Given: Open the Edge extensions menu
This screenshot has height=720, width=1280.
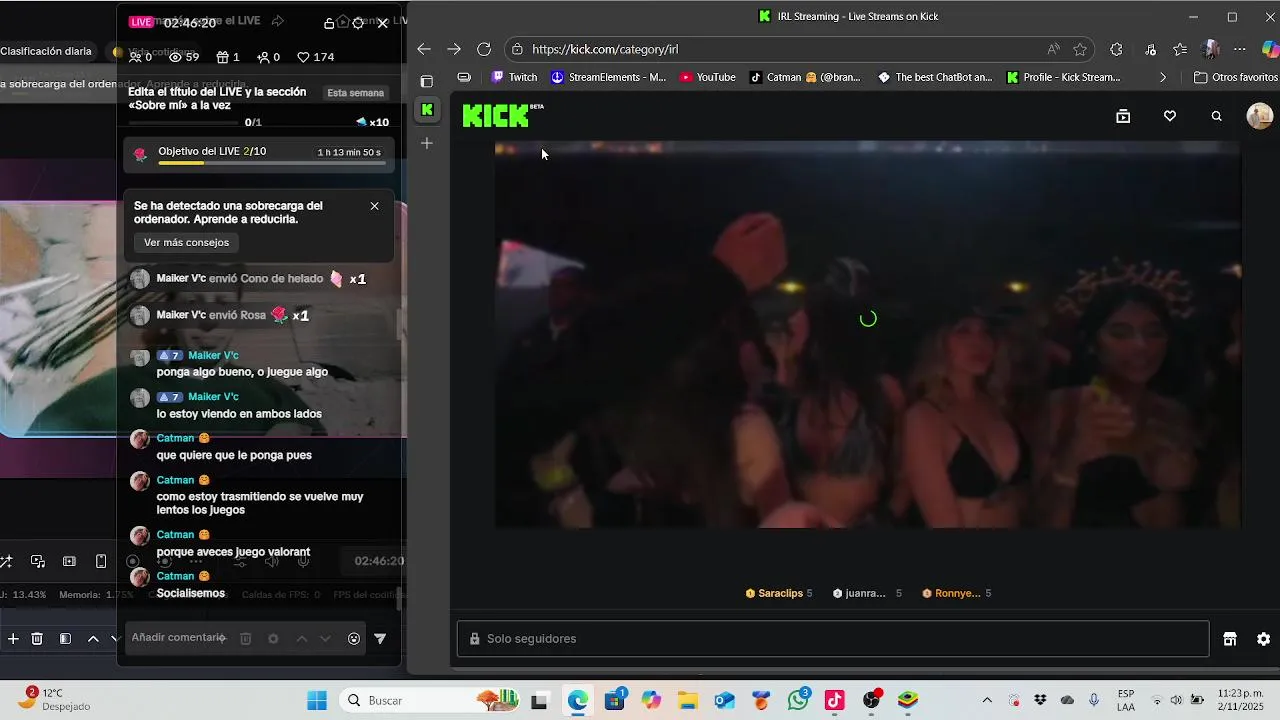Looking at the screenshot, I should click(x=1117, y=49).
